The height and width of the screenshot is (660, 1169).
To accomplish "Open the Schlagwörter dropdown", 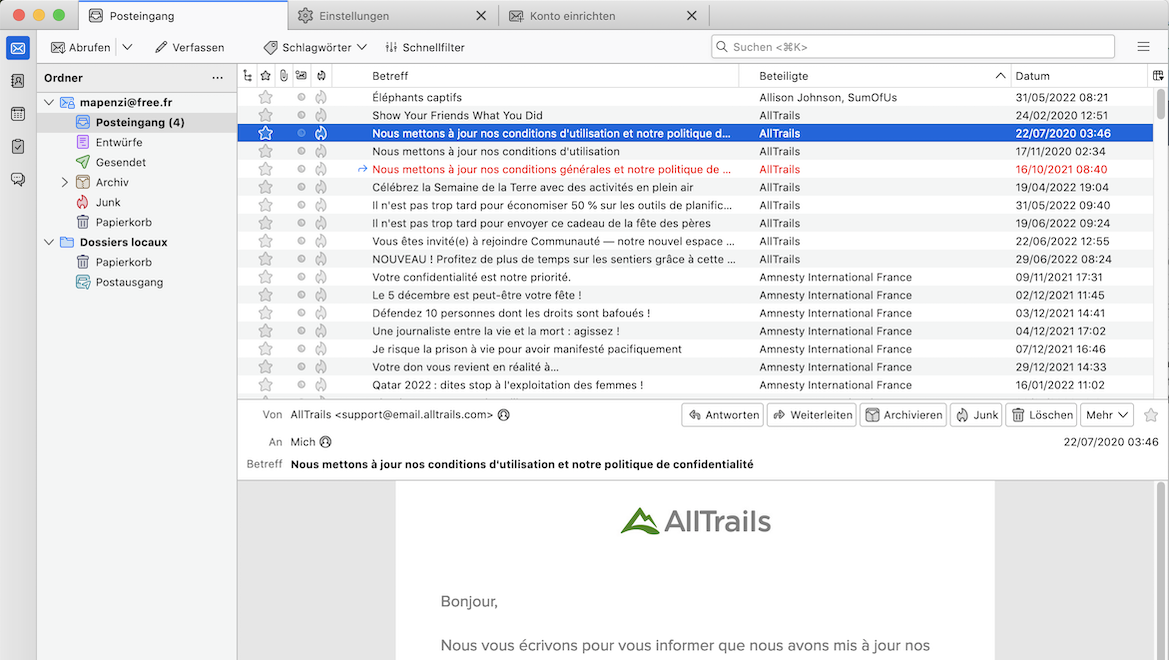I will point(315,47).
